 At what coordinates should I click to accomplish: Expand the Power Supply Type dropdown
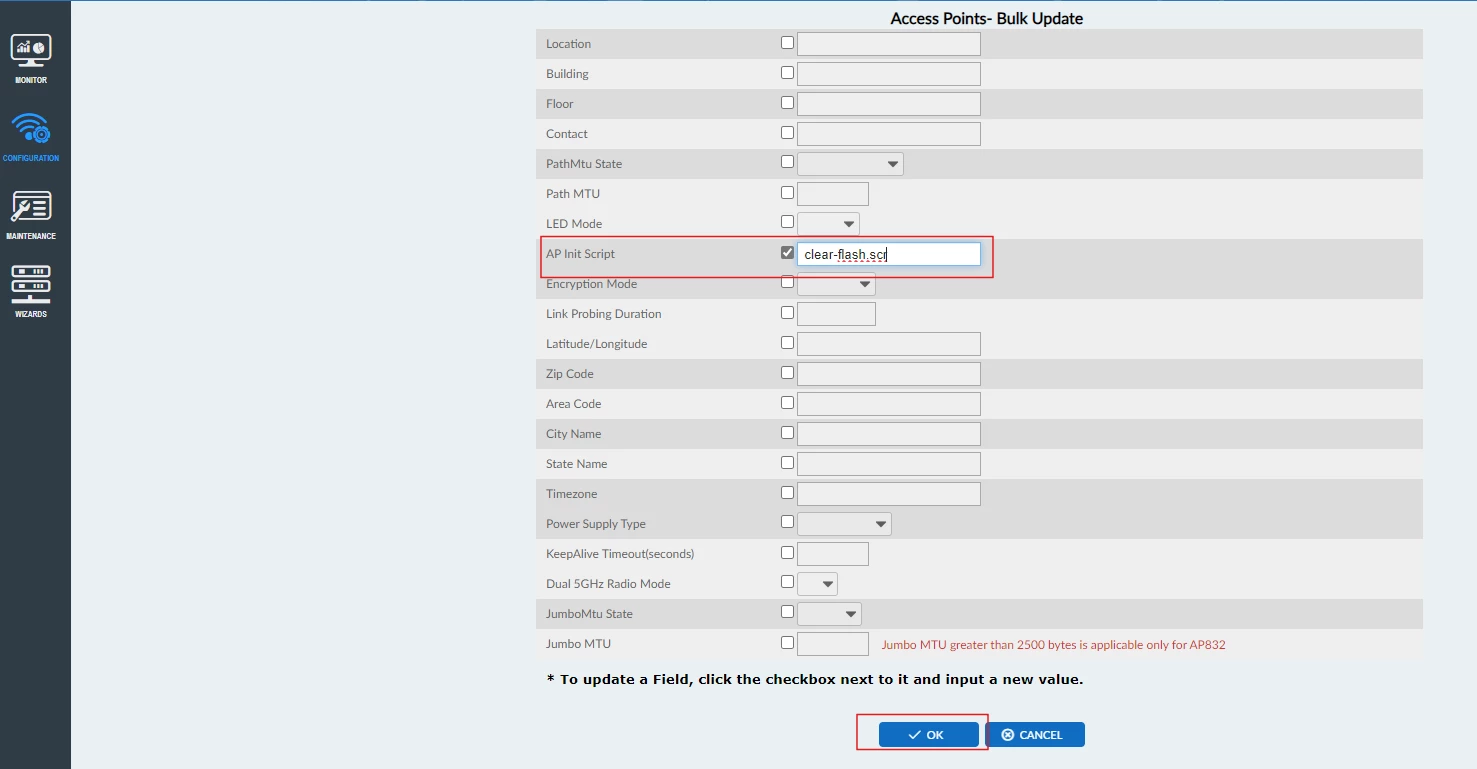(844, 524)
